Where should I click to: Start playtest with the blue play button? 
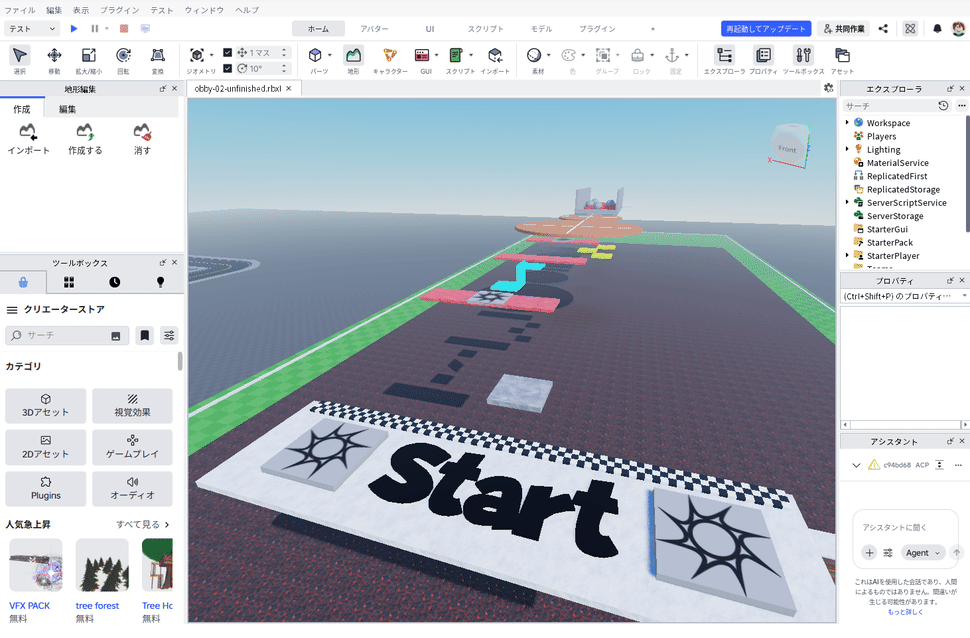(x=74, y=28)
